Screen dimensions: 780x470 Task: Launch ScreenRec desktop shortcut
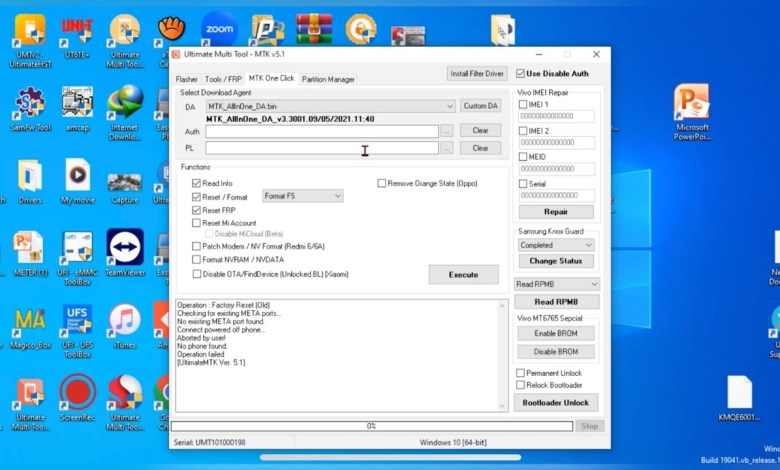tap(77, 398)
